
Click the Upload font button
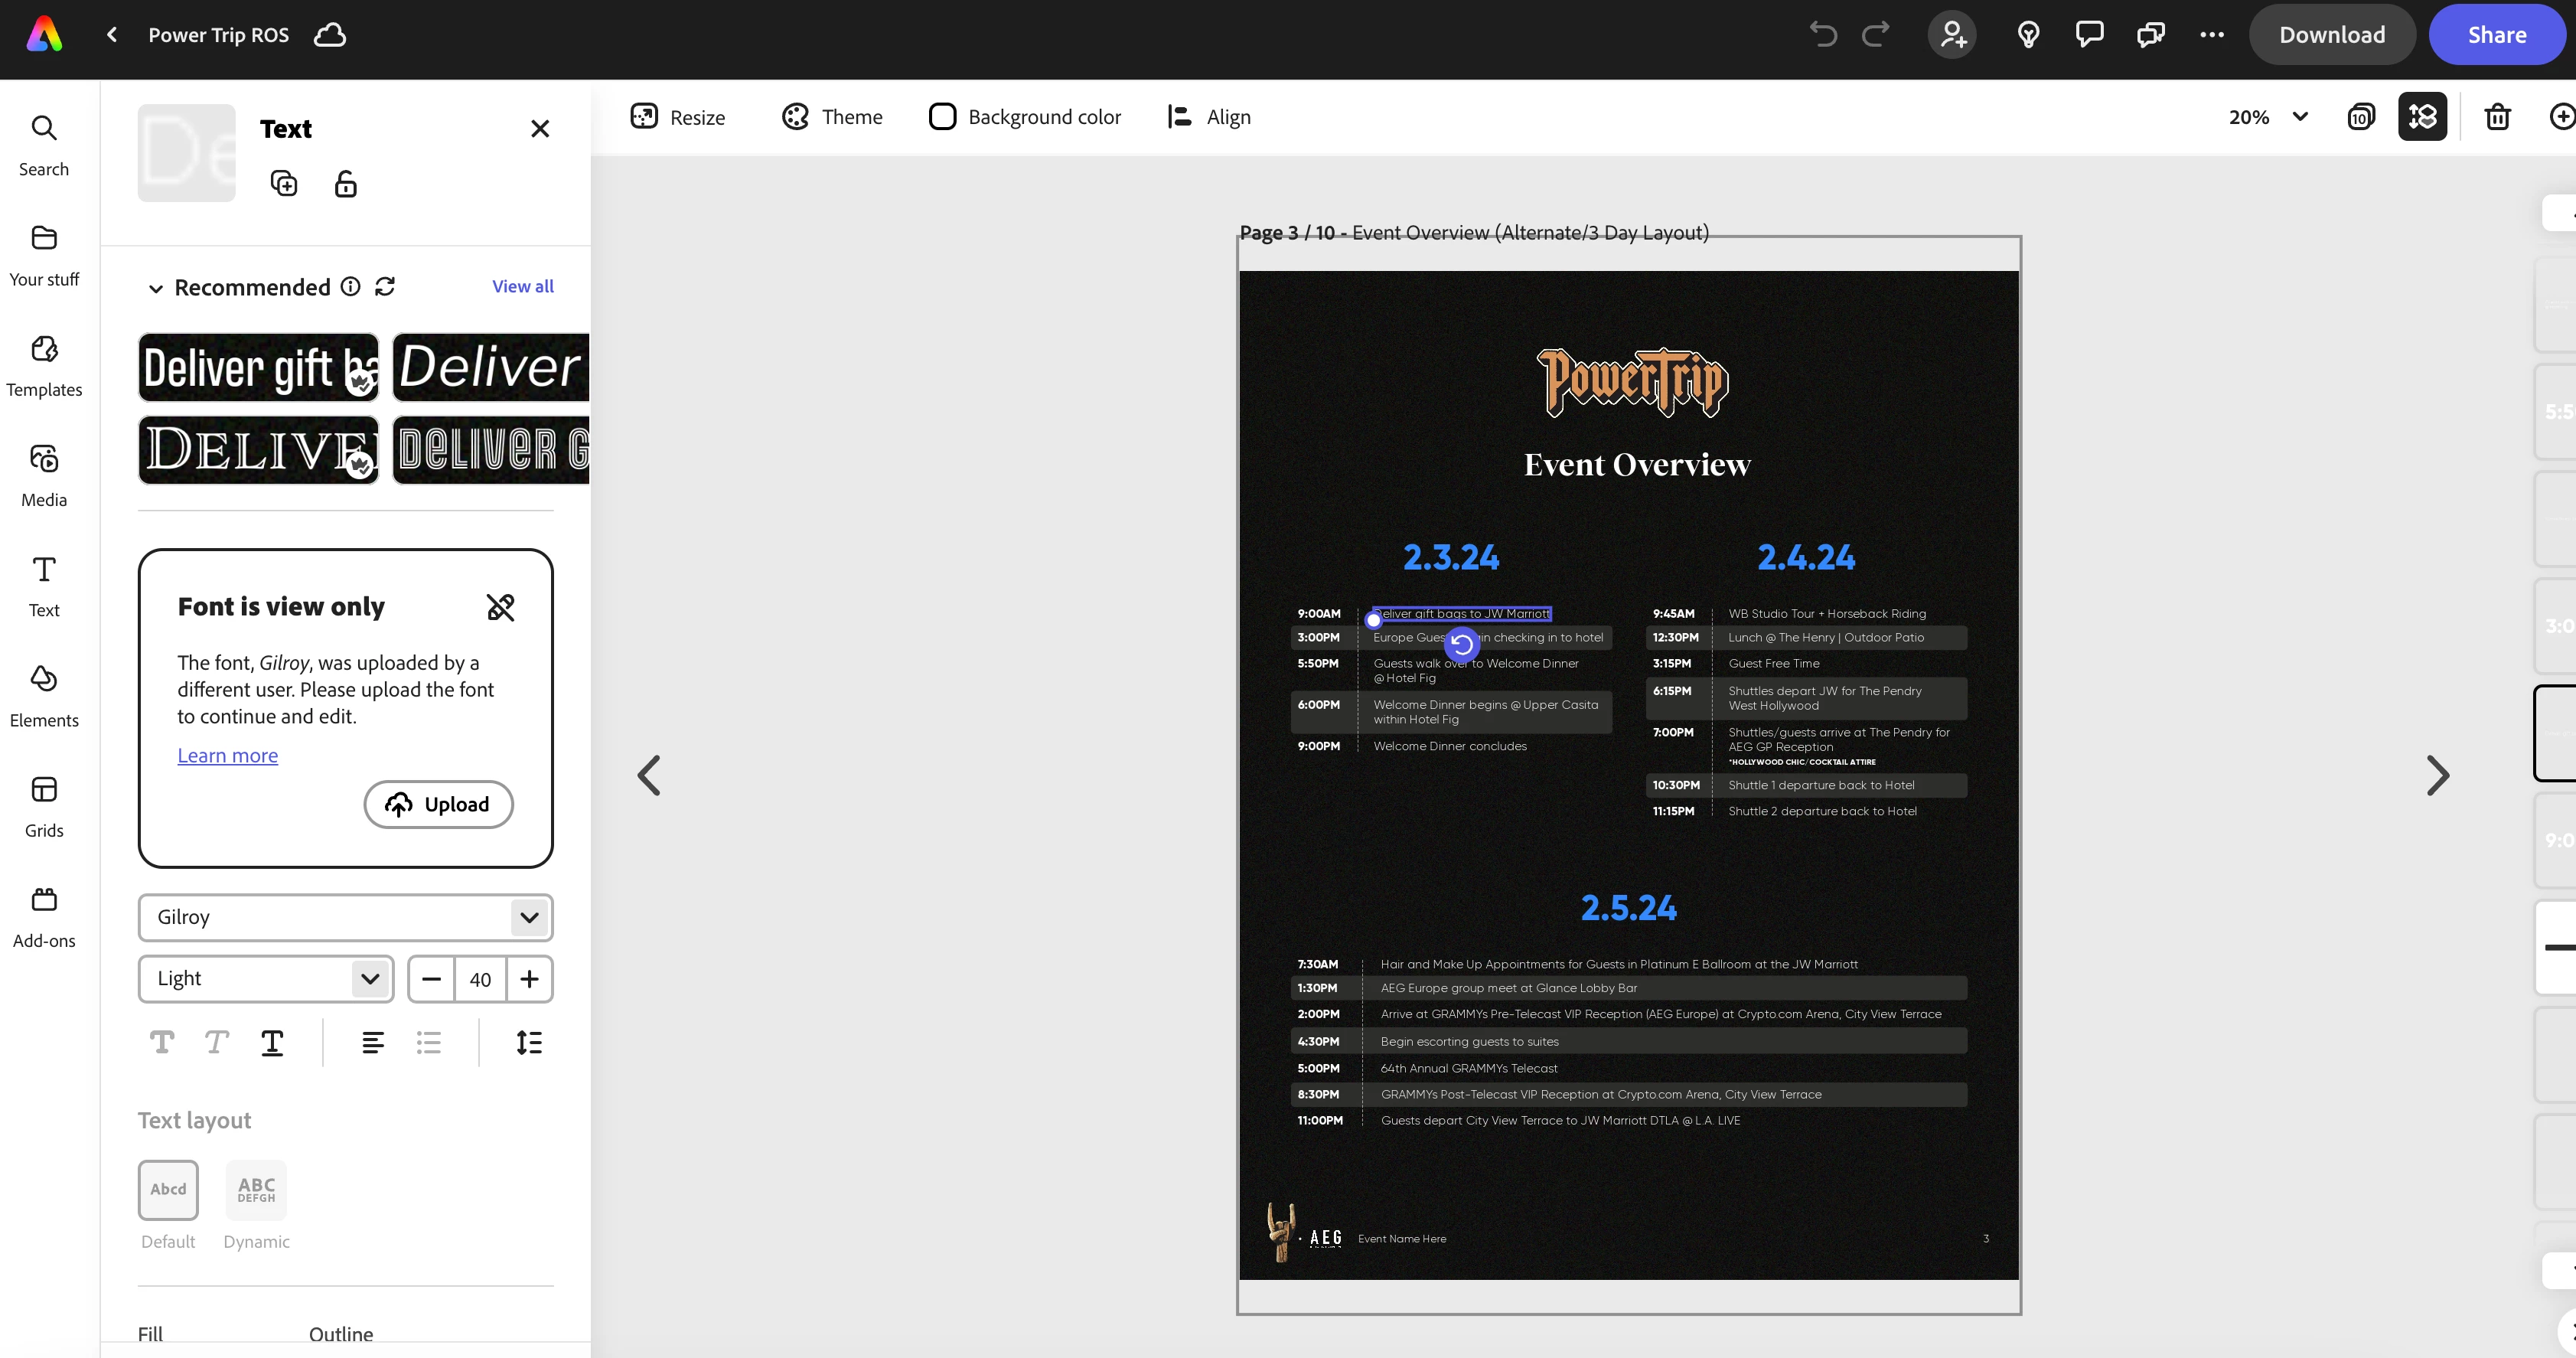[438, 804]
